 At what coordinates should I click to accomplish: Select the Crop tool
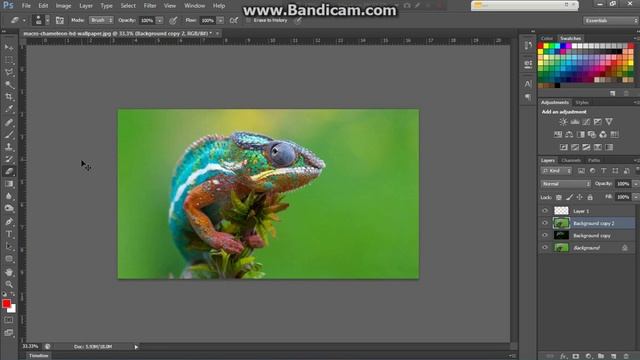[x=9, y=97]
